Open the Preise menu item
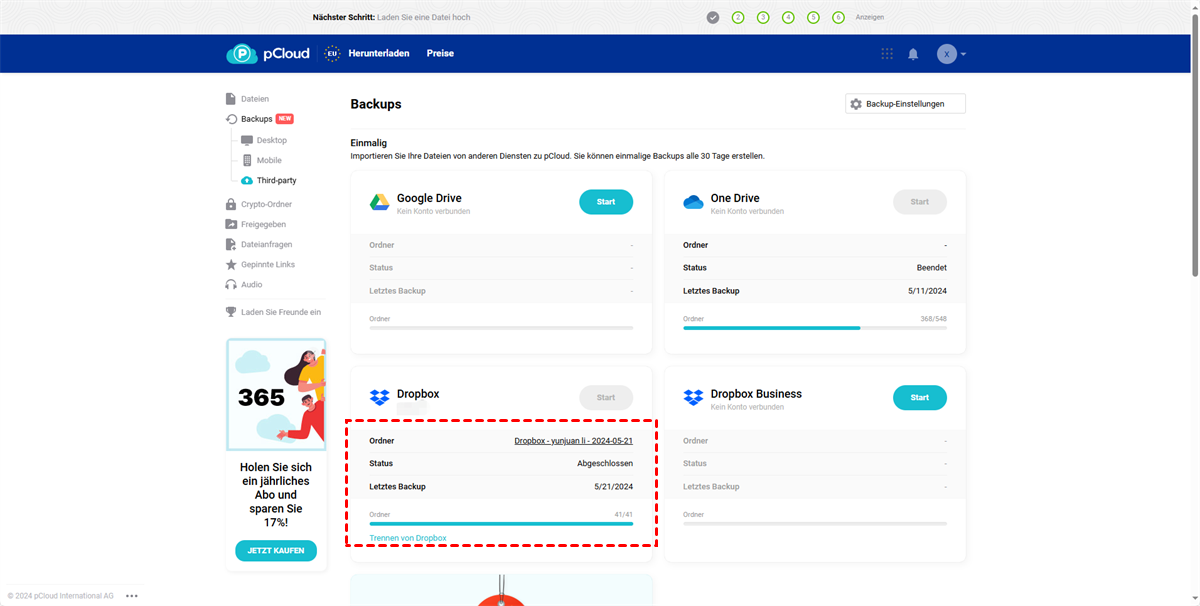Image resolution: width=1200 pixels, height=606 pixels. pyautogui.click(x=440, y=54)
